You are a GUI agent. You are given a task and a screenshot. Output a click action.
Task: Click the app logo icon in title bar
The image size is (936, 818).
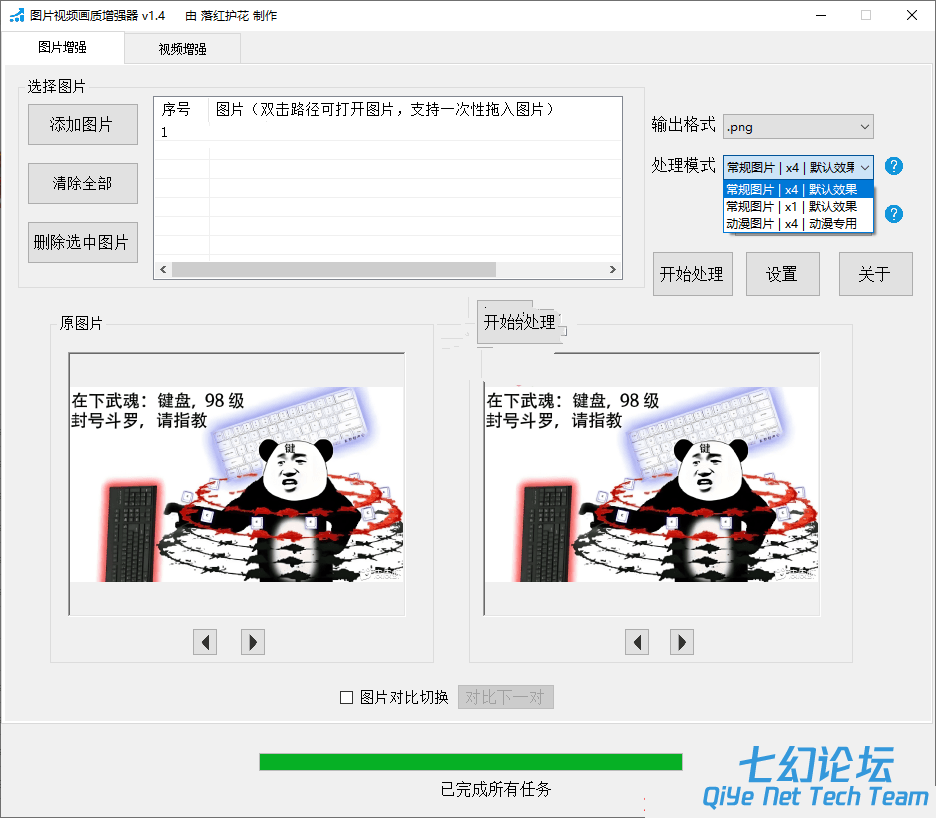tap(17, 16)
